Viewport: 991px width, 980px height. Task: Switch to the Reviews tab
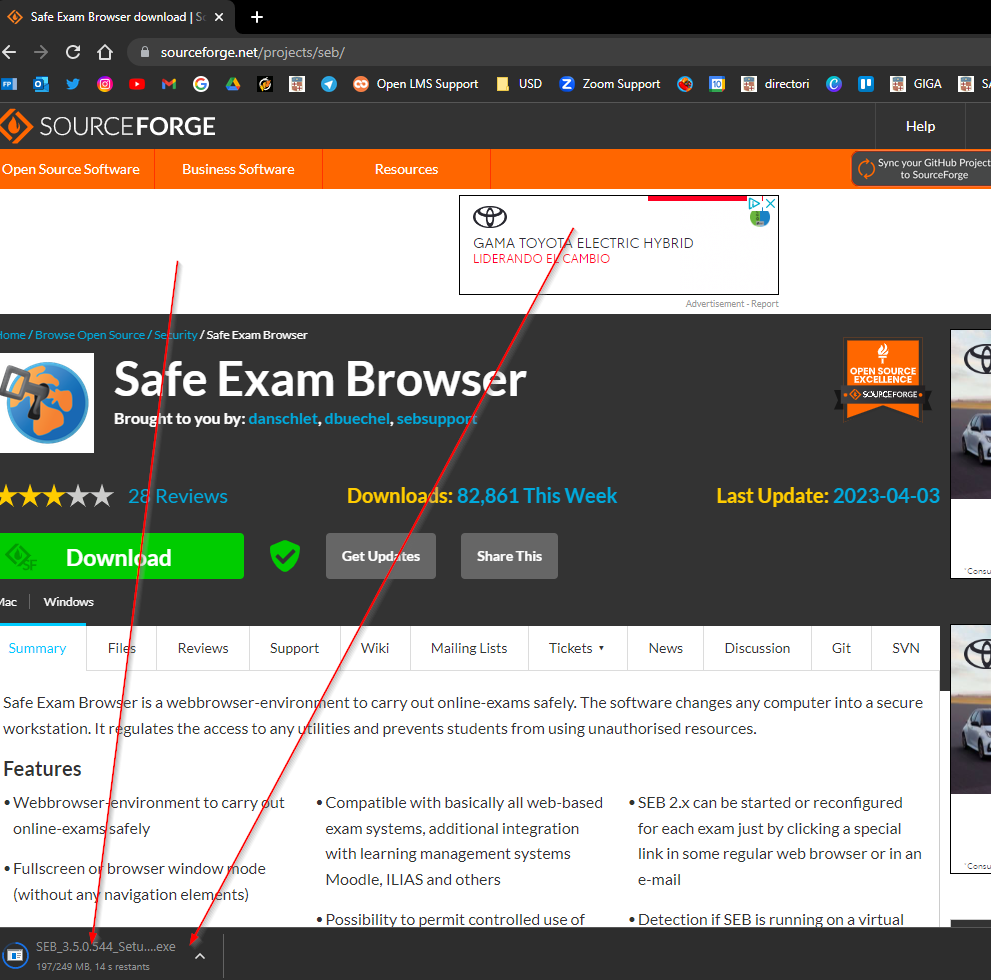203,648
